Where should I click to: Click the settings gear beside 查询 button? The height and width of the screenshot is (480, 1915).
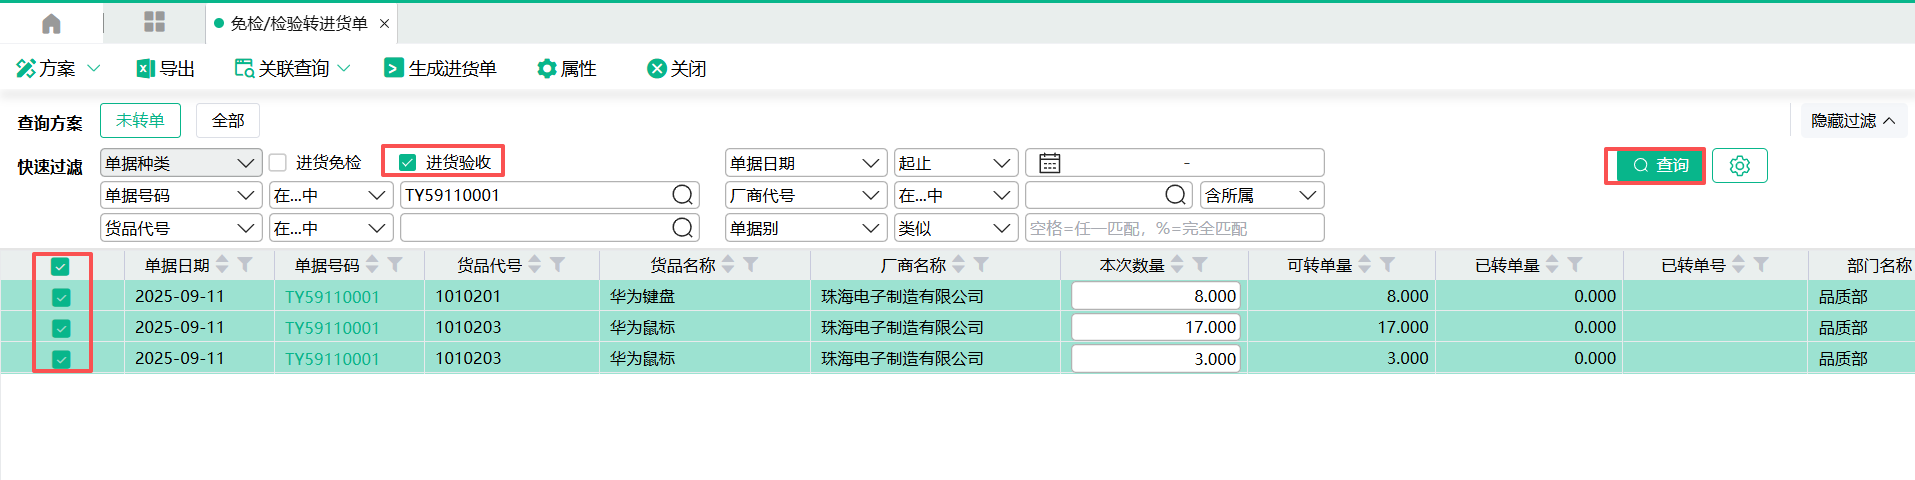click(1739, 165)
